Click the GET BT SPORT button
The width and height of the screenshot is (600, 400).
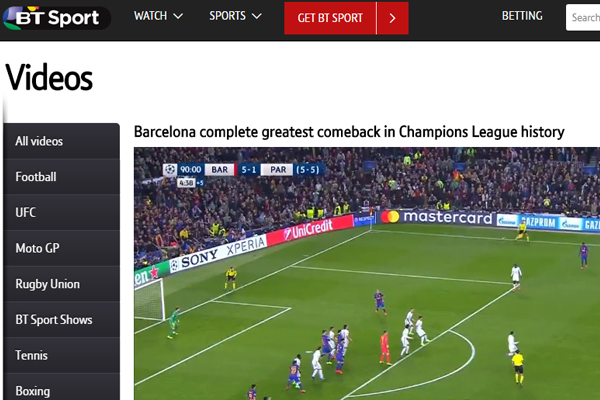click(x=330, y=18)
